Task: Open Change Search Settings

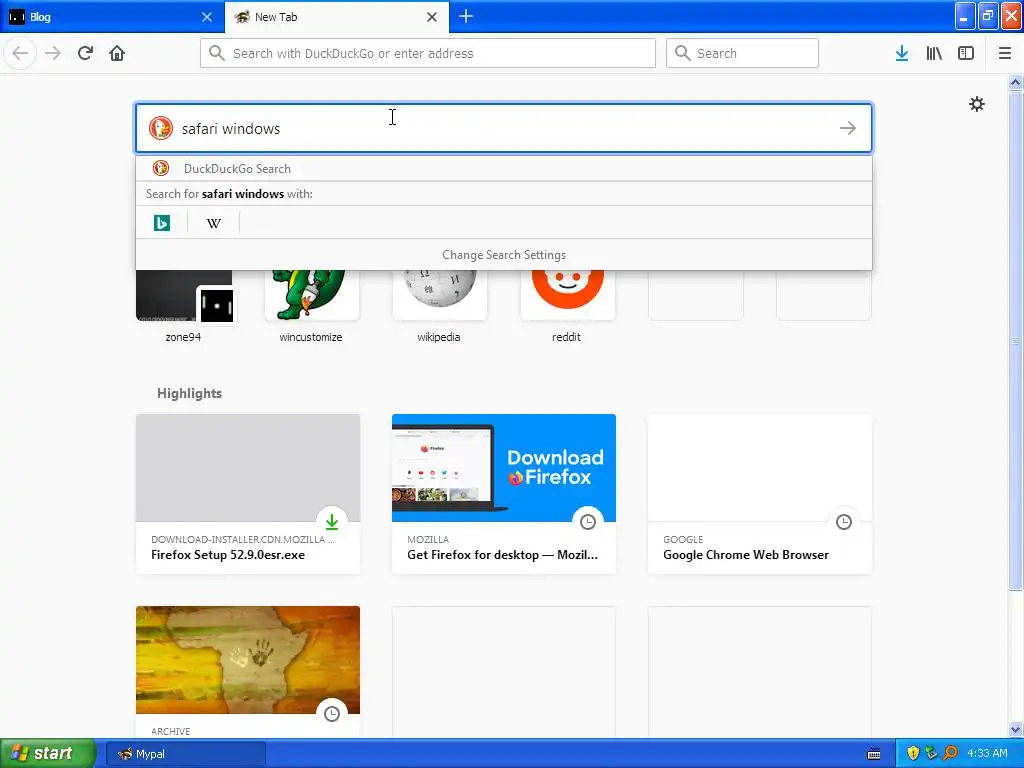Action: click(504, 255)
